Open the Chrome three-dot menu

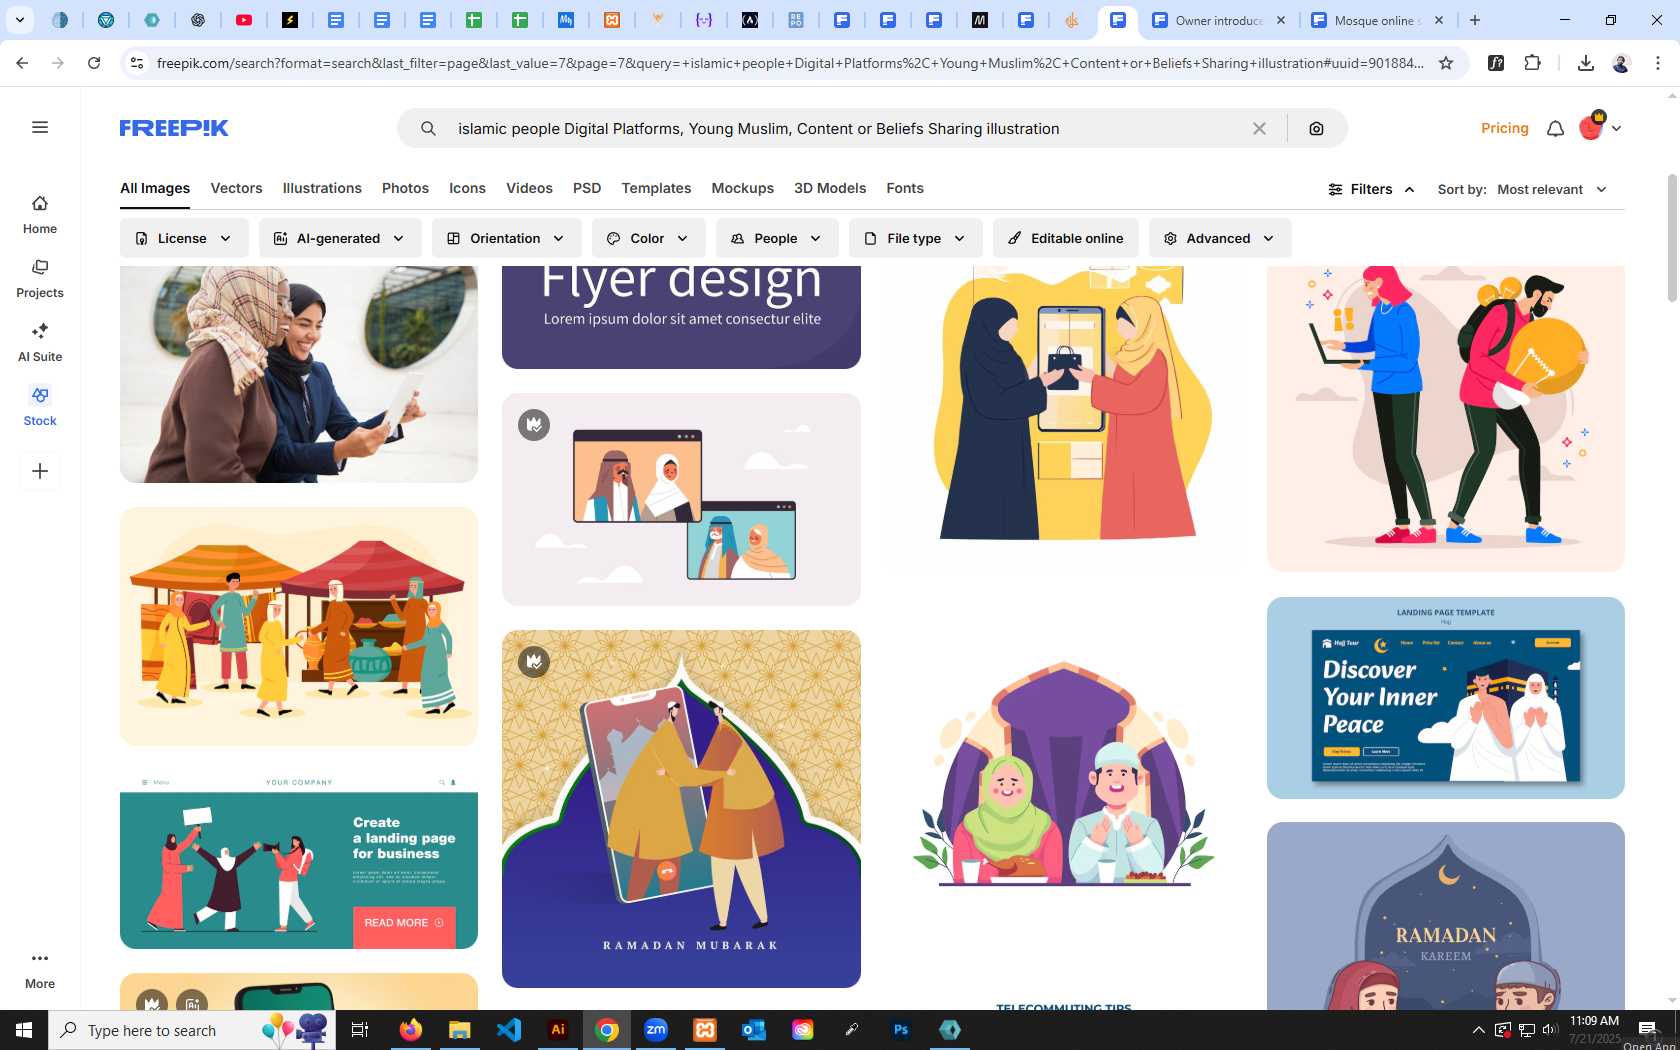(x=1658, y=63)
